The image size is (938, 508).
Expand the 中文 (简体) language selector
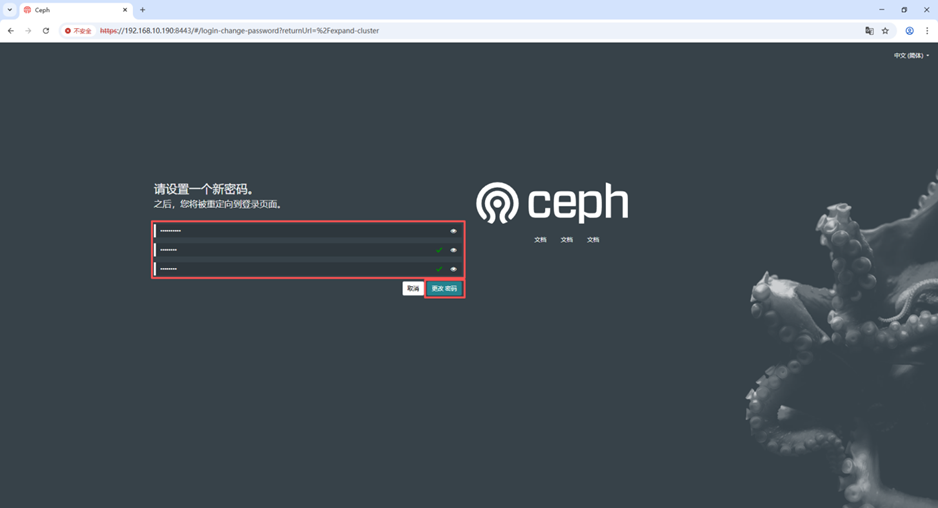(x=911, y=56)
